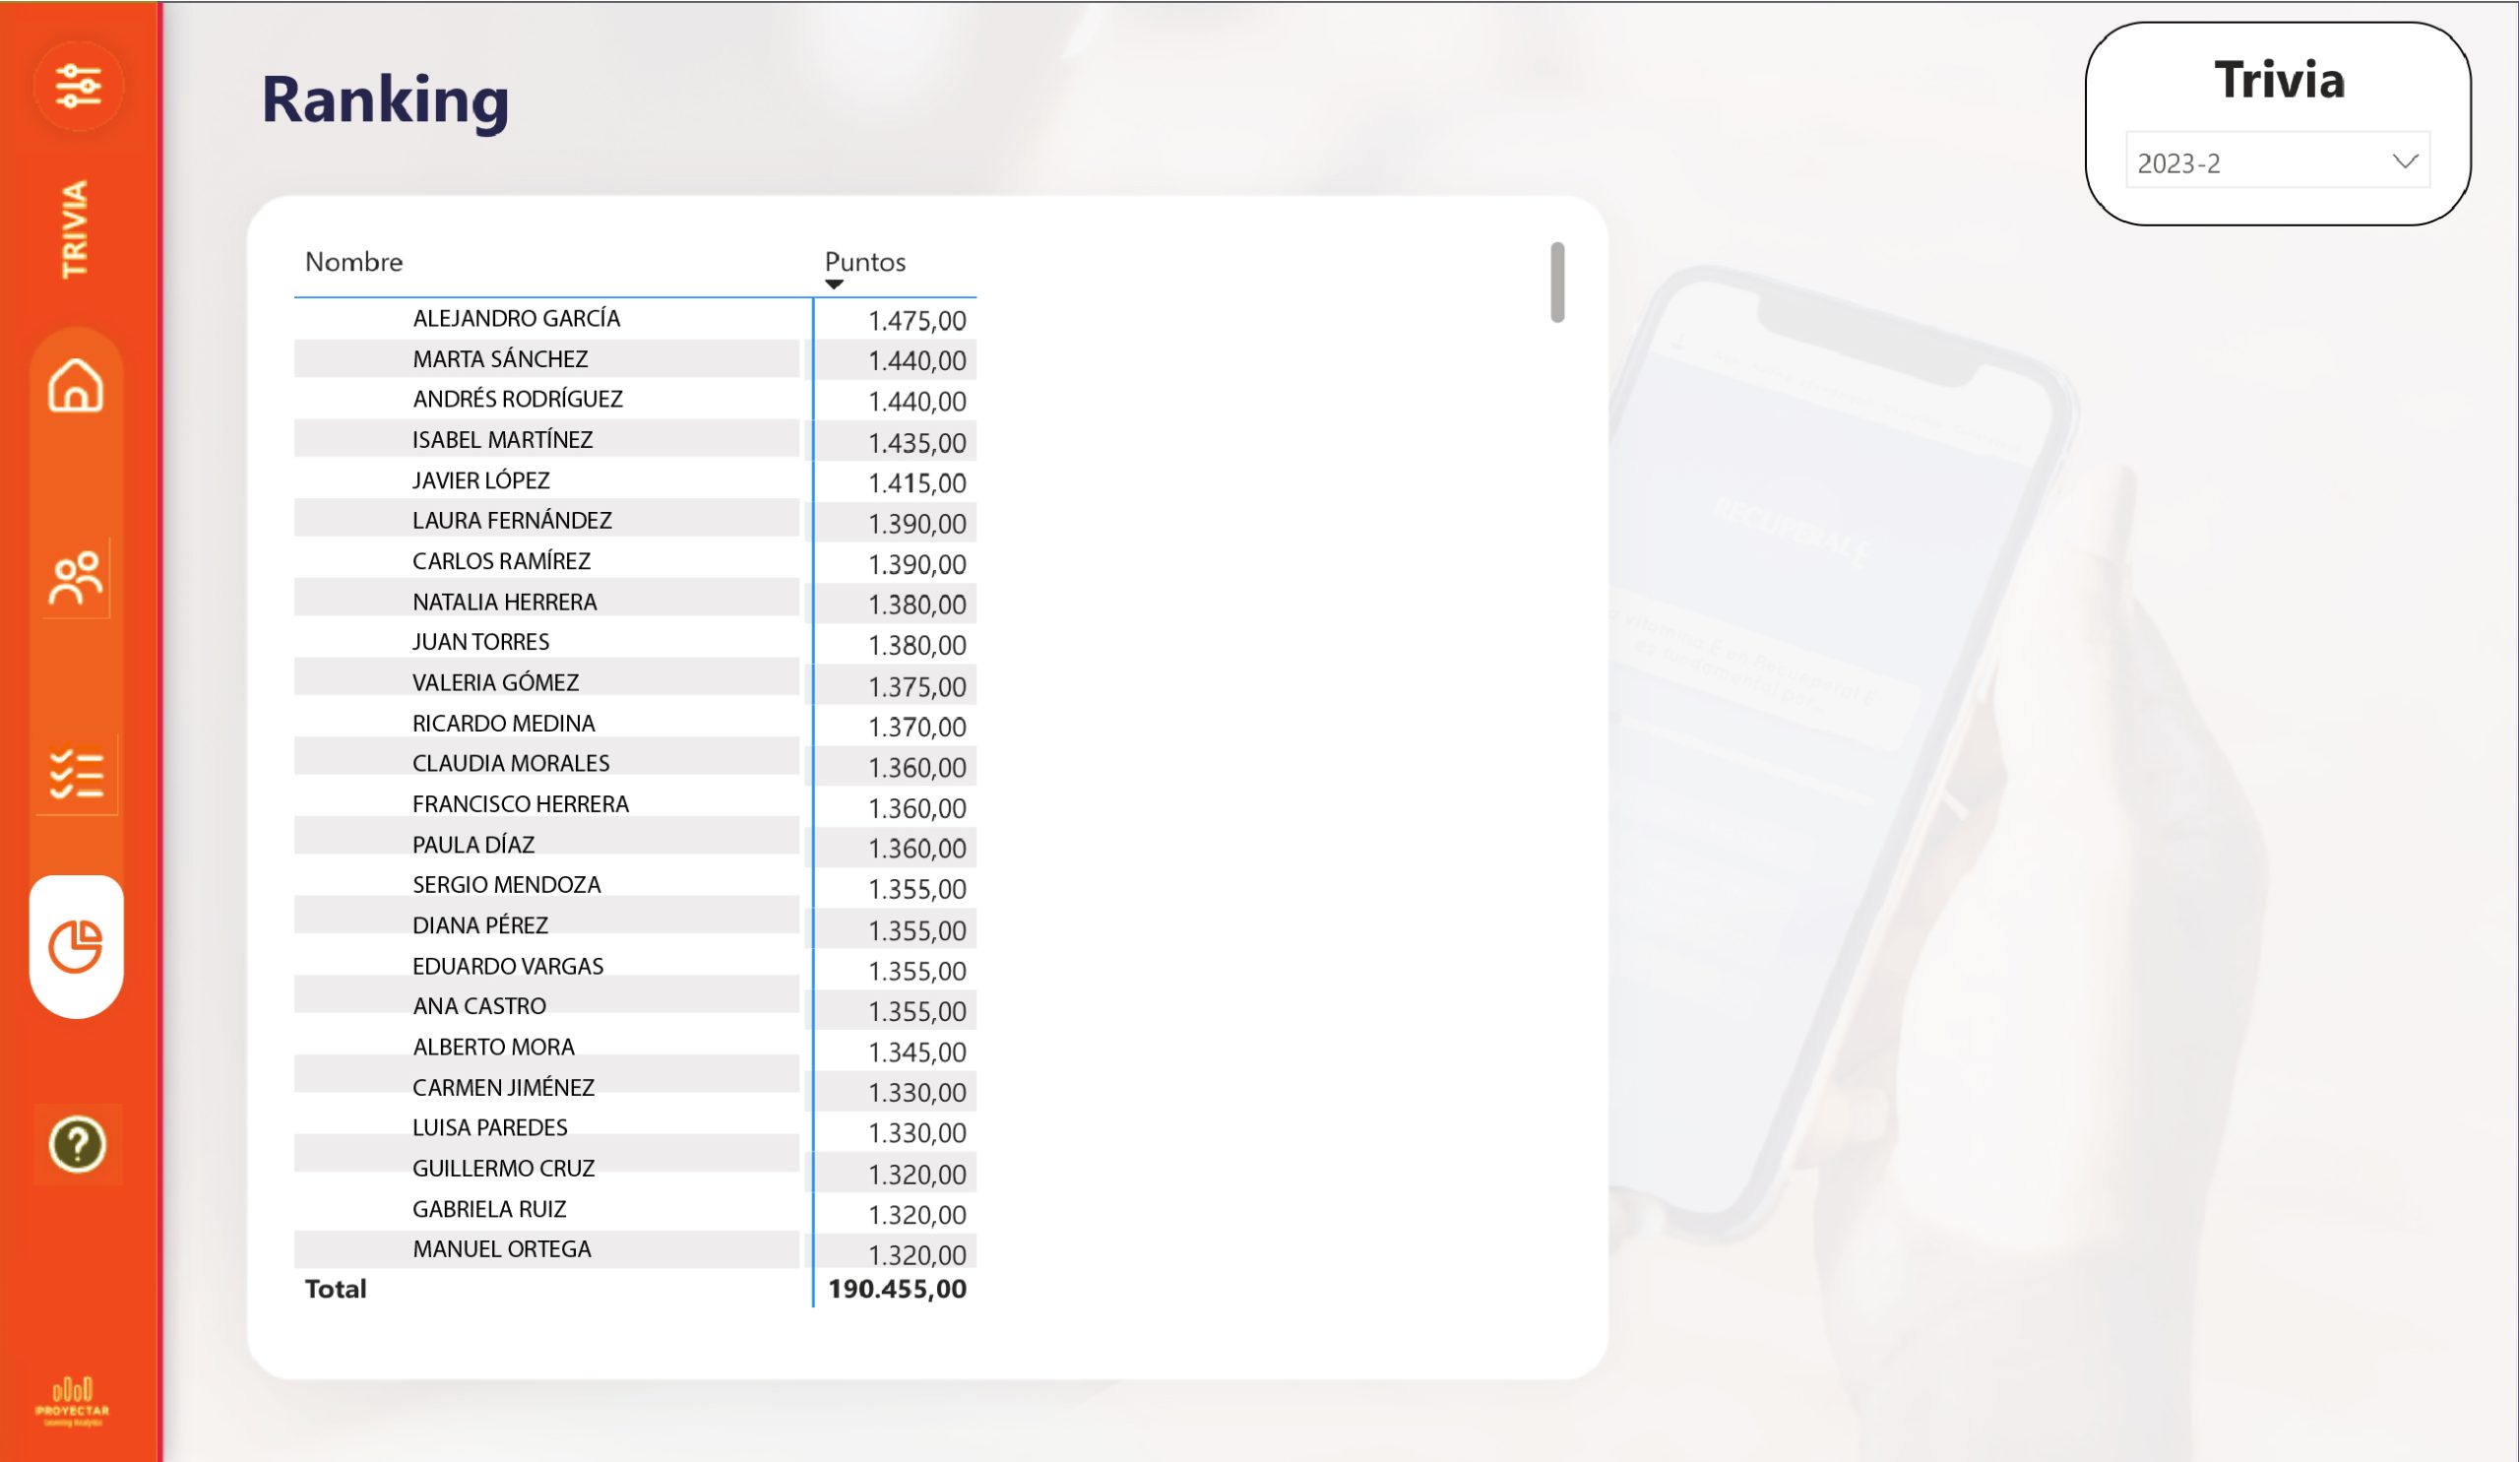Select the pie chart ranking icon
The width and height of the screenshot is (2520, 1462).
(76, 946)
